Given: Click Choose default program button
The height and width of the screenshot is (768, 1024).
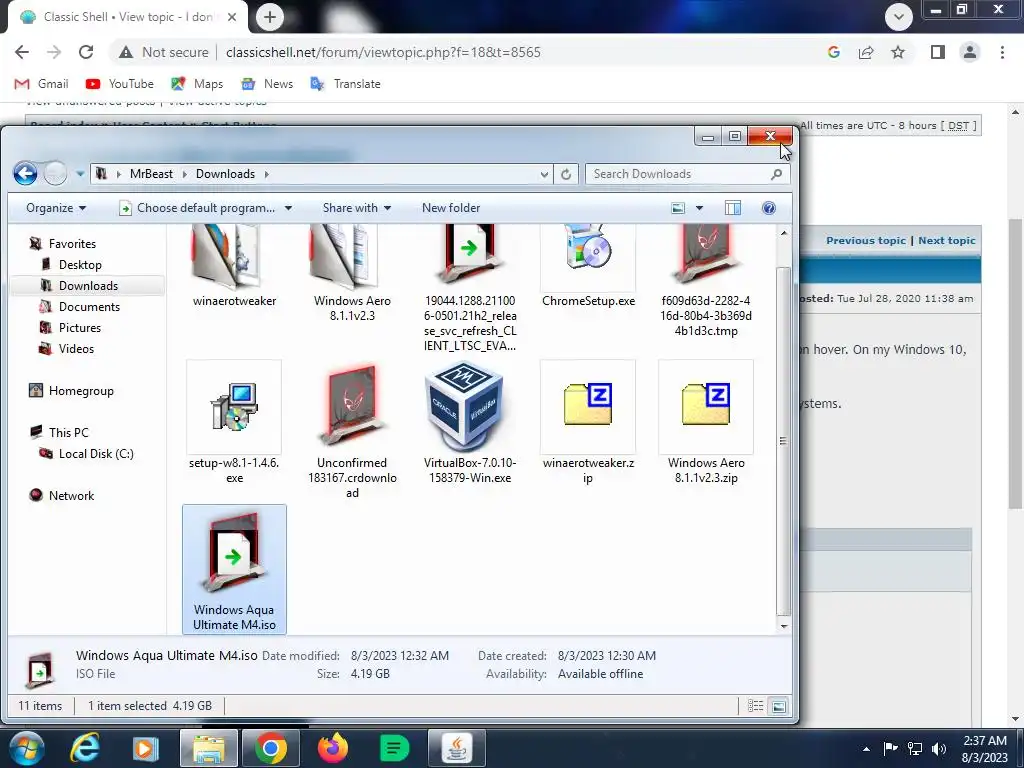Looking at the screenshot, I should tap(198, 208).
